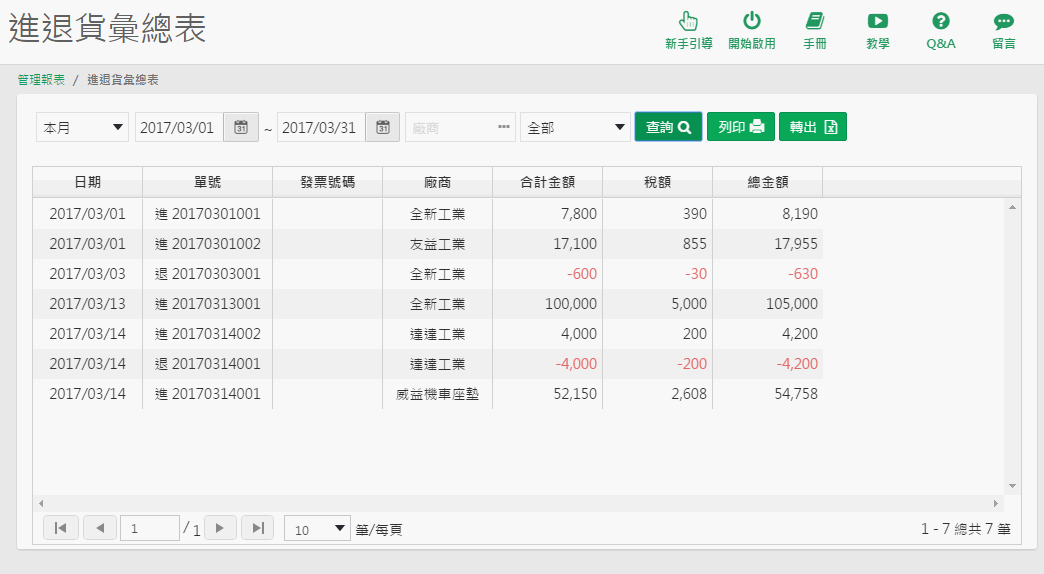The width and height of the screenshot is (1044, 574).
Task: Sort by the 單號 column header
Action: click(208, 182)
